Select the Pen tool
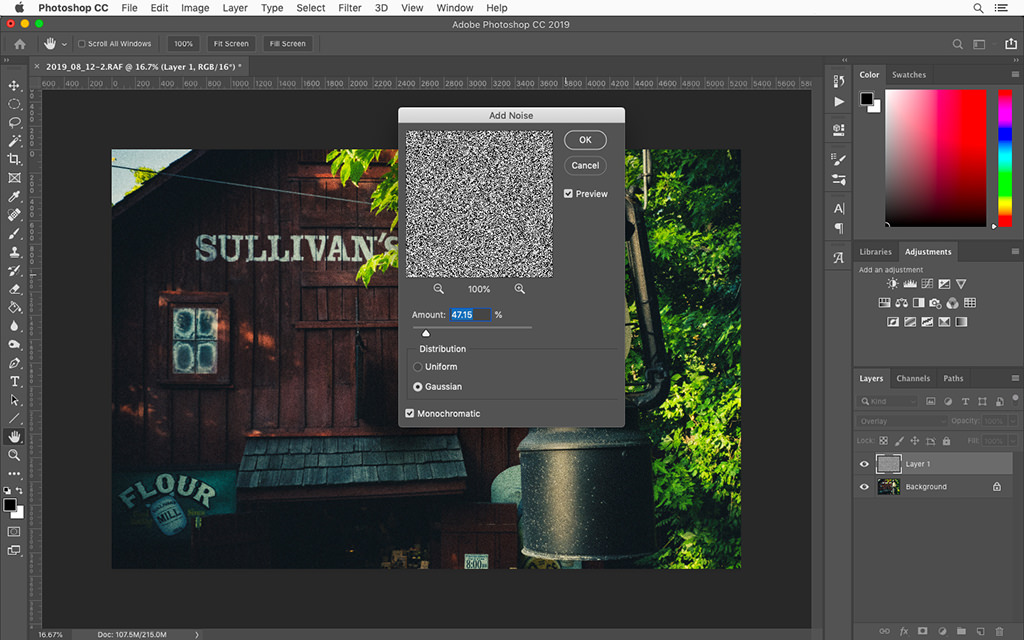The image size is (1024, 640). point(14,362)
